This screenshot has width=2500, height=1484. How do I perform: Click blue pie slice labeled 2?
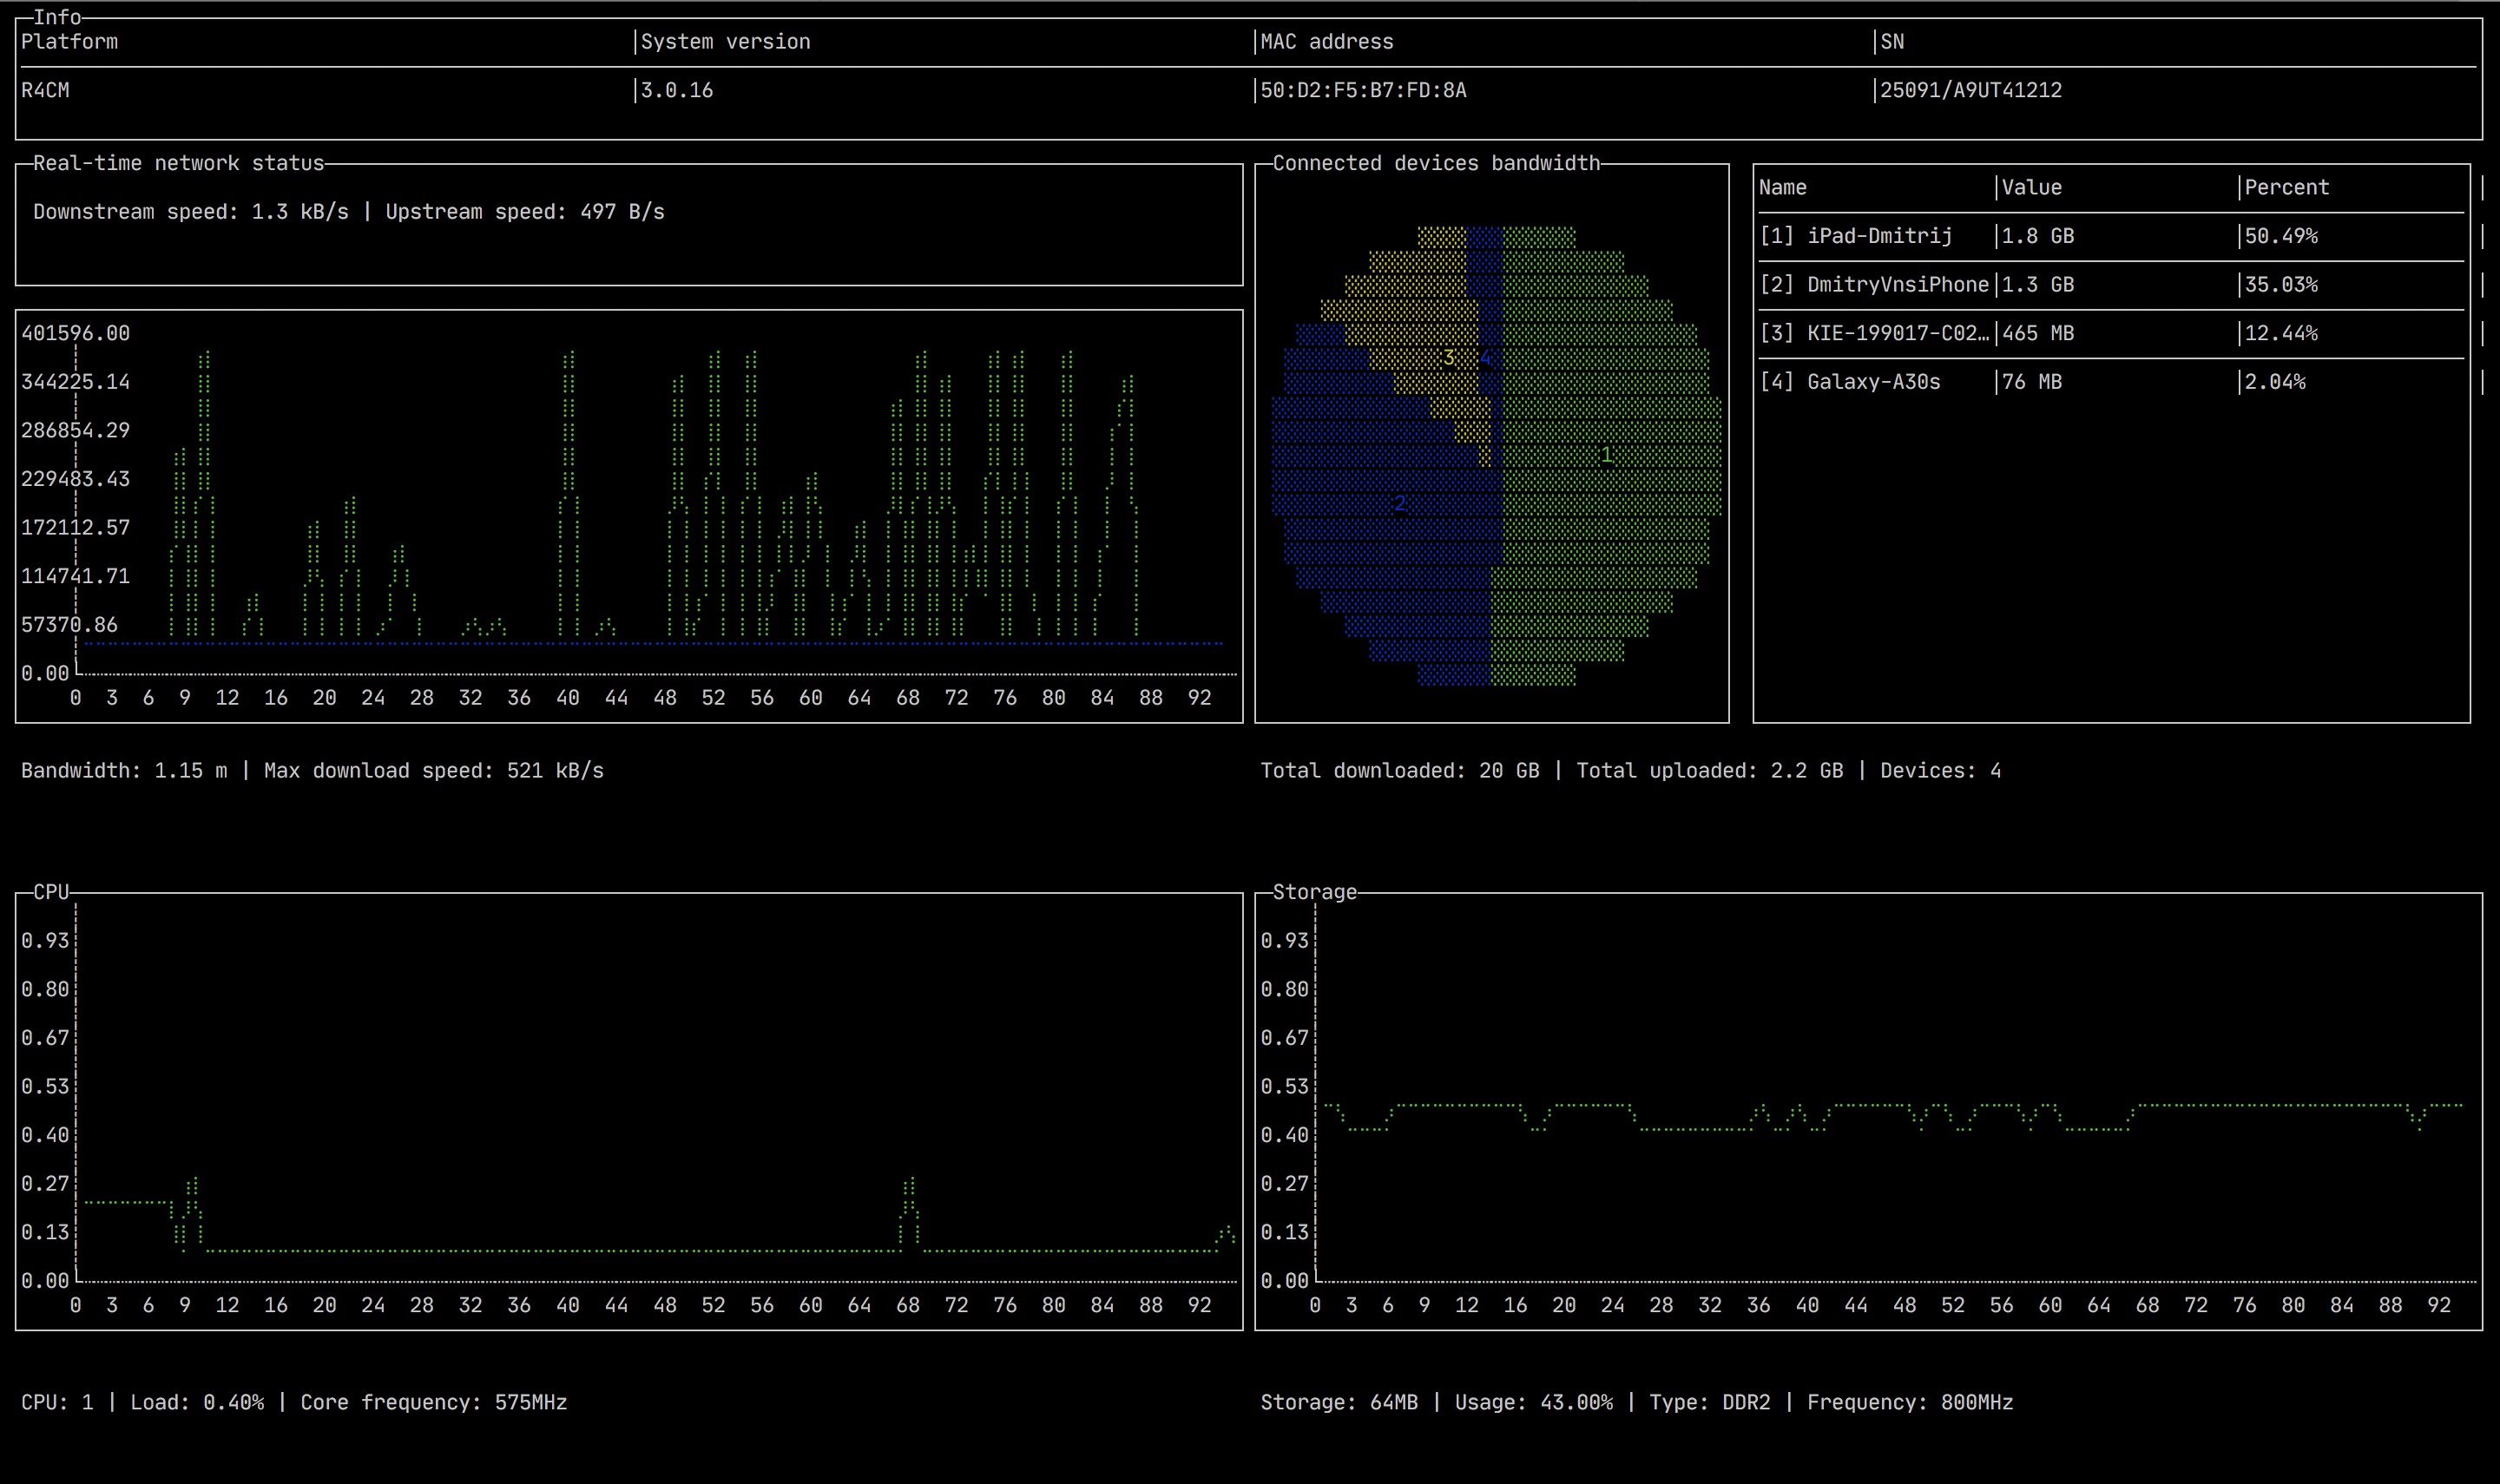(x=1399, y=503)
